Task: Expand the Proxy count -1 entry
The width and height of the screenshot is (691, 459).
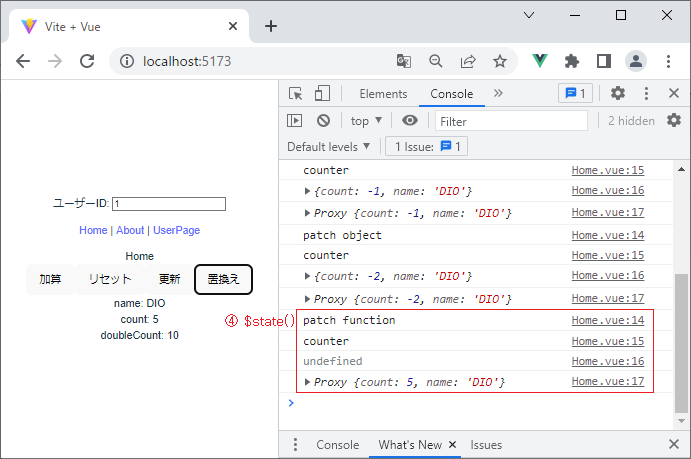Action: (307, 213)
